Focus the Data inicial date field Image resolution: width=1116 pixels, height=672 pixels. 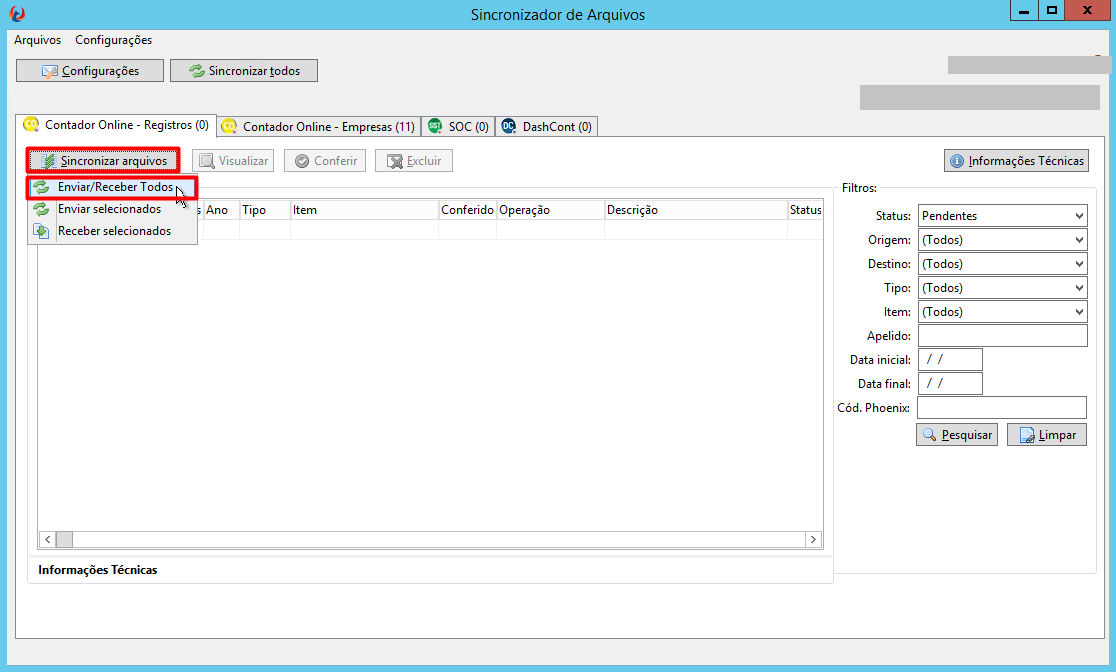(x=950, y=359)
